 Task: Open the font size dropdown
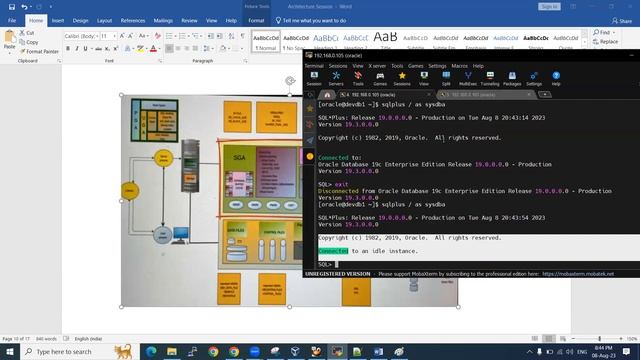point(115,36)
